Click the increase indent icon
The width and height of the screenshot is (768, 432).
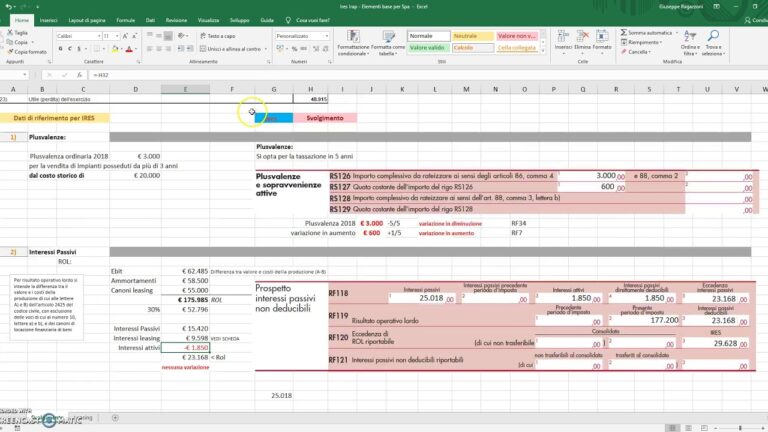click(x=189, y=49)
